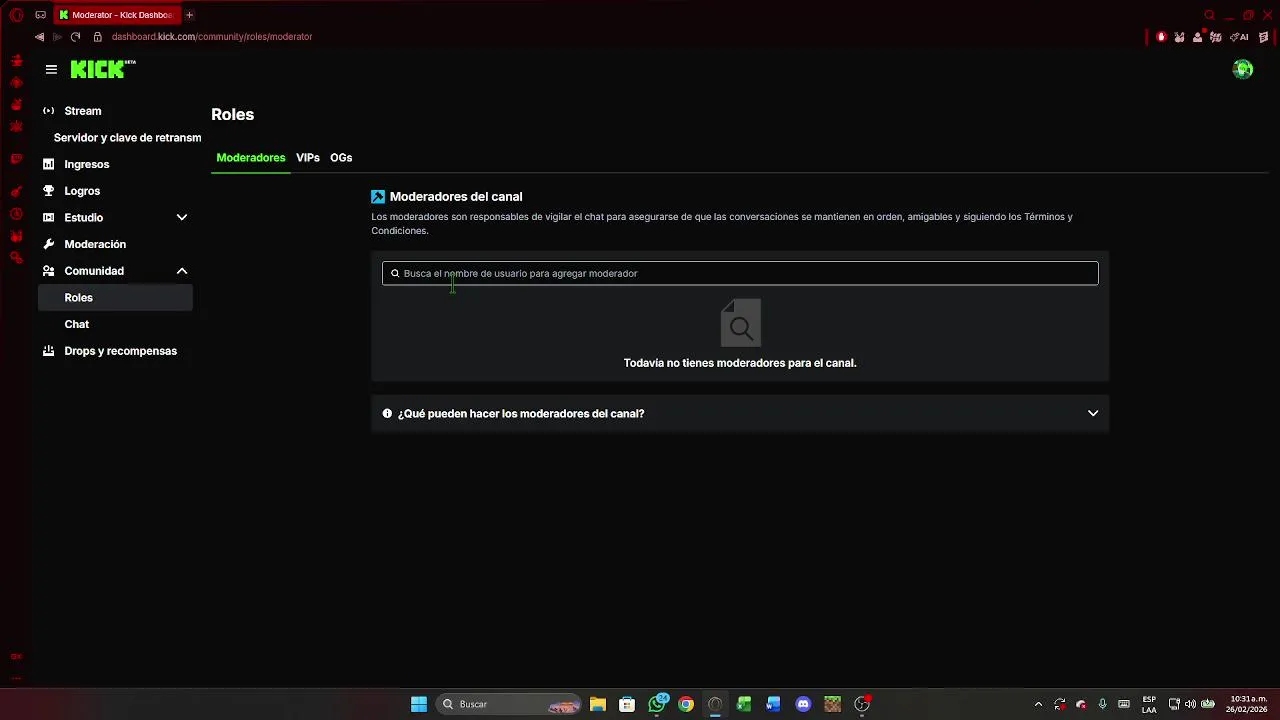Viewport: 1280px width, 720px height.
Task: Click the browser address bar URL
Action: click(212, 37)
